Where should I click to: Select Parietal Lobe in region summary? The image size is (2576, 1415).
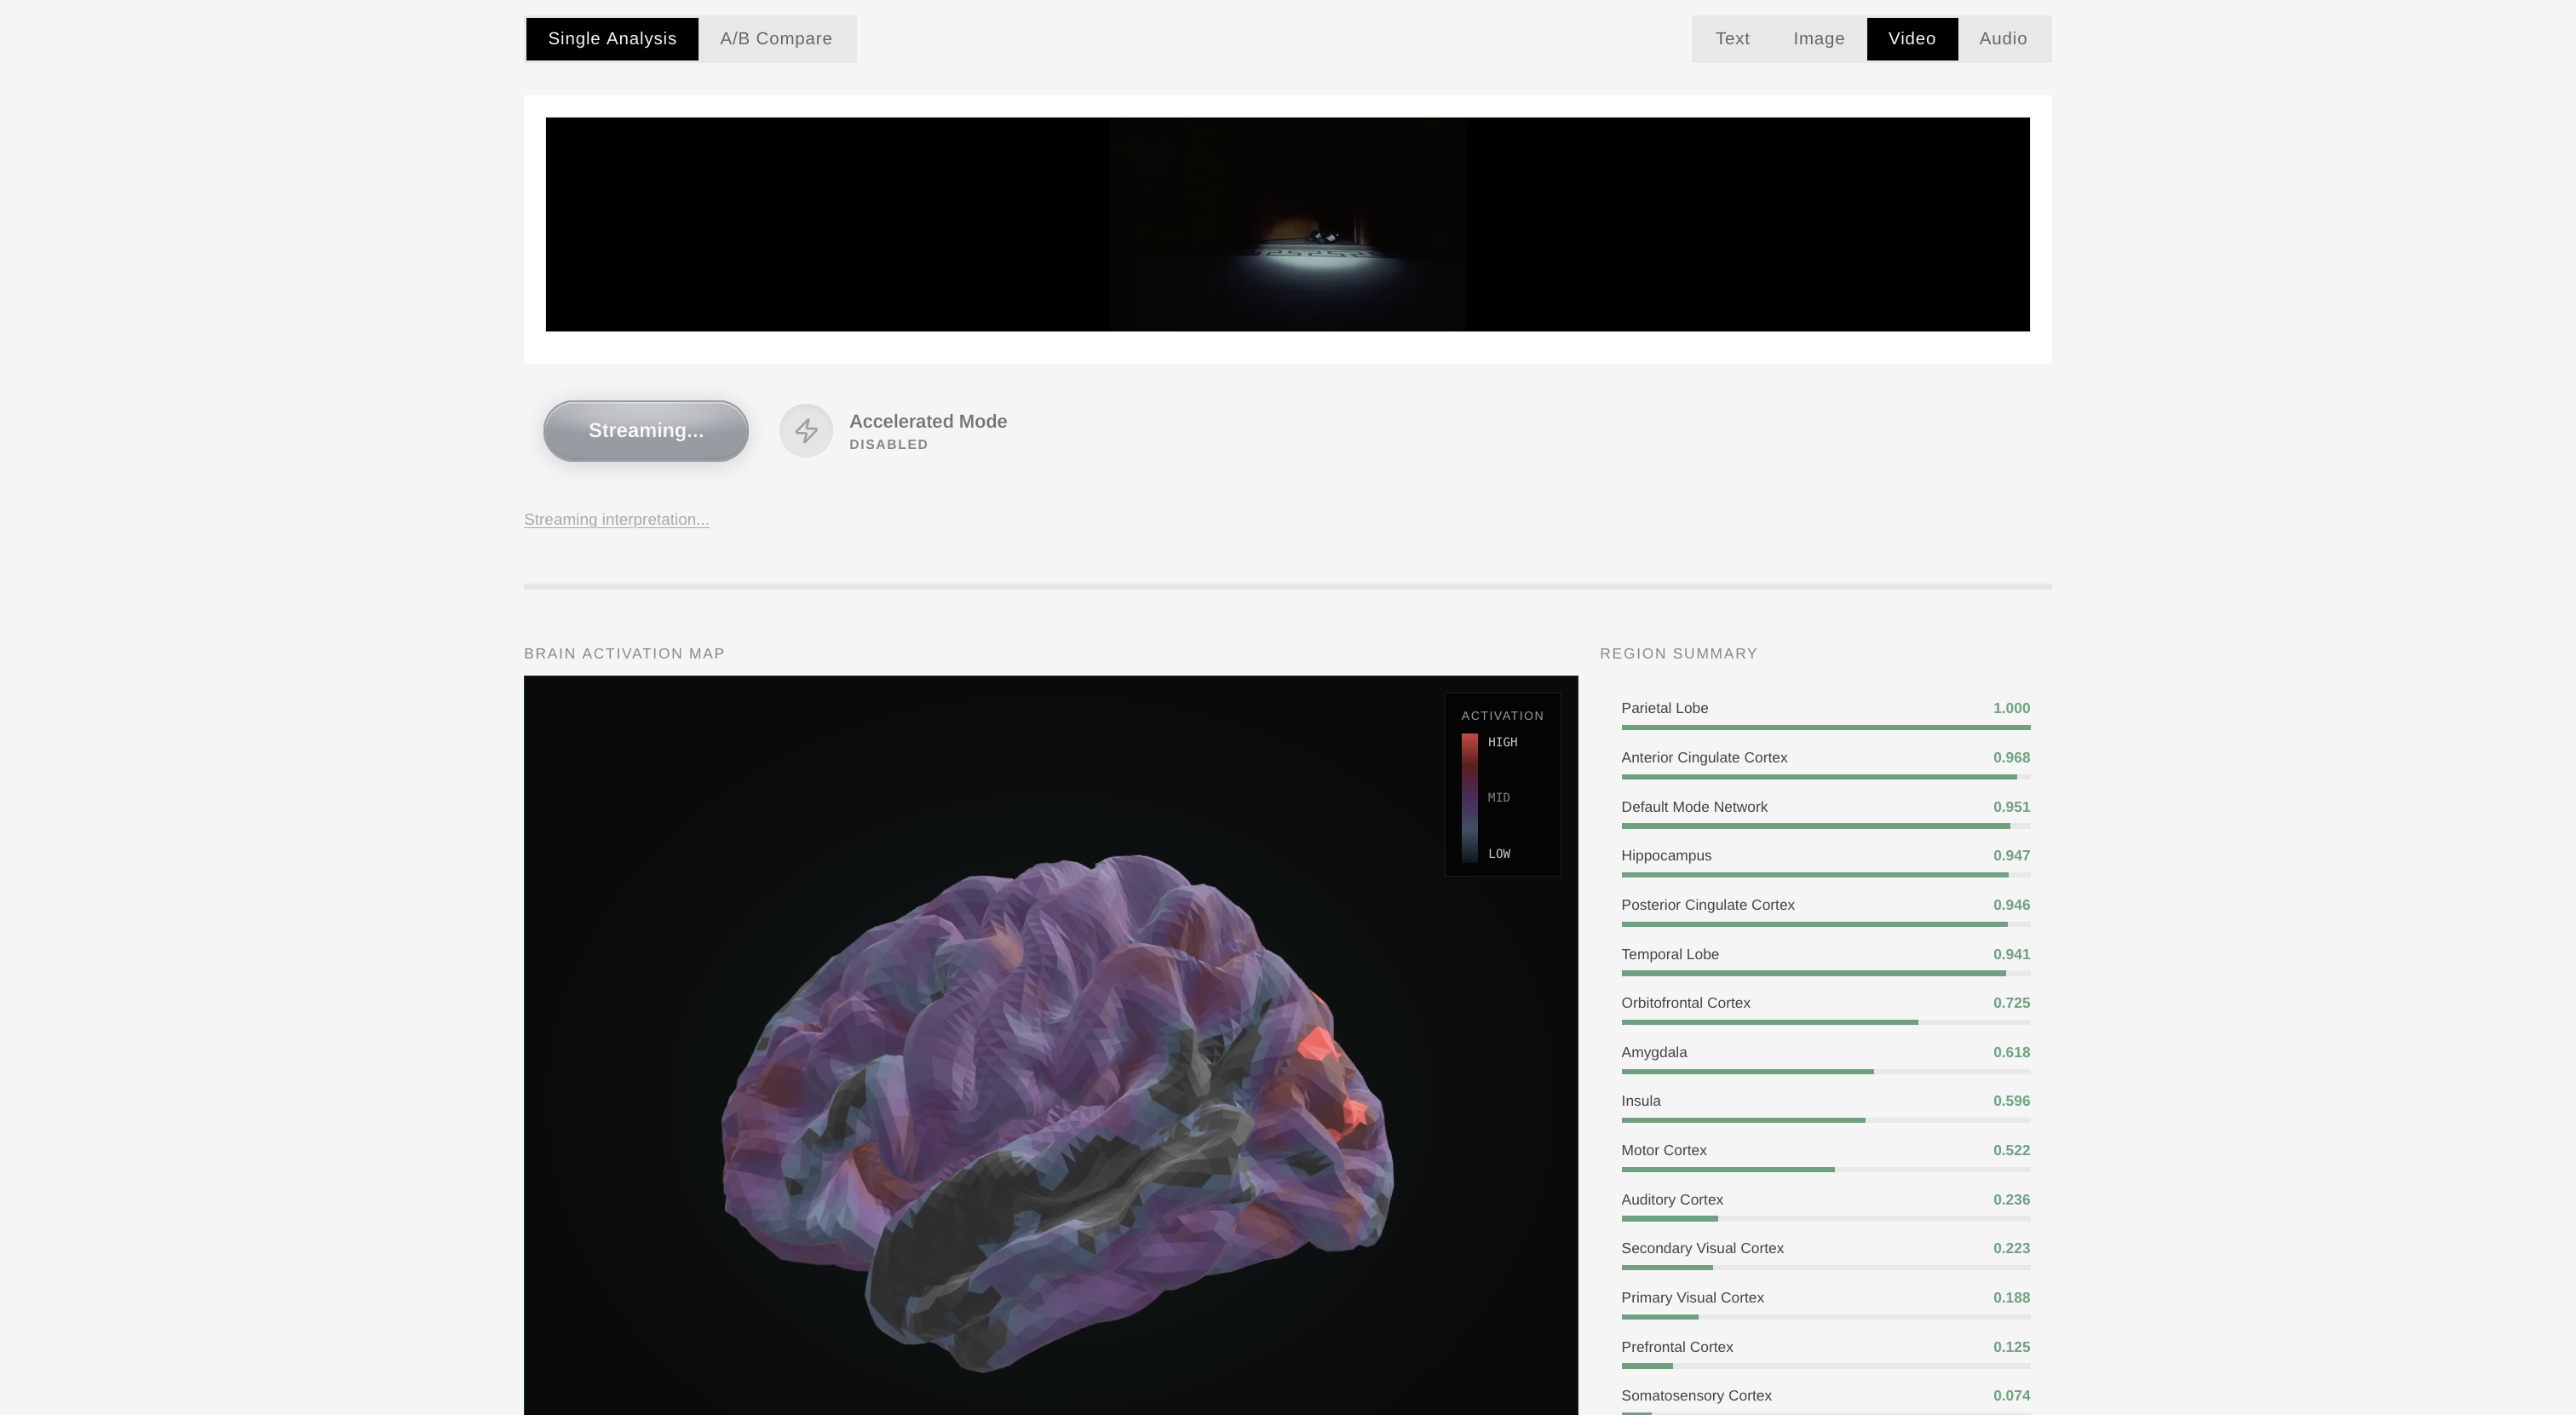(x=1664, y=708)
